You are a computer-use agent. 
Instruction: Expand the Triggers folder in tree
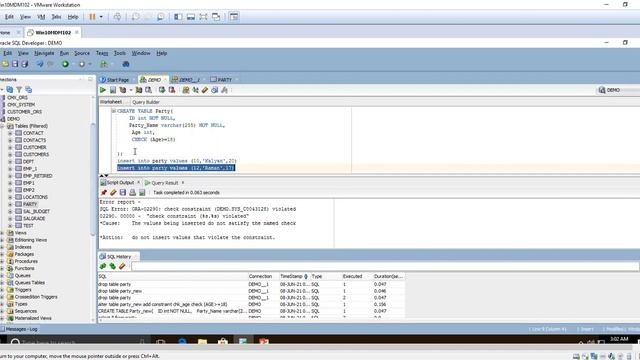[2, 290]
